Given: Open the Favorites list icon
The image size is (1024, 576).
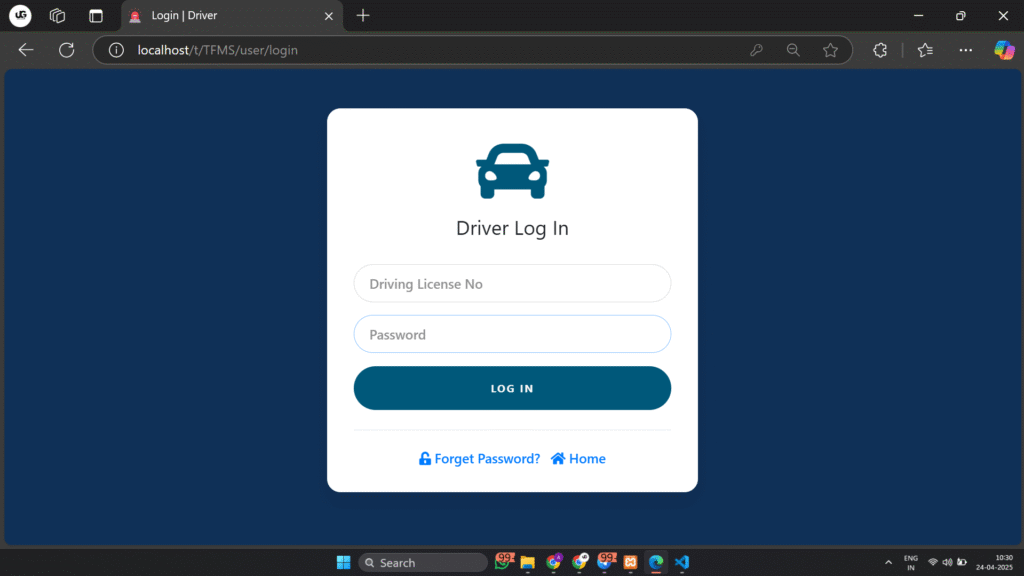Looking at the screenshot, I should [x=925, y=50].
